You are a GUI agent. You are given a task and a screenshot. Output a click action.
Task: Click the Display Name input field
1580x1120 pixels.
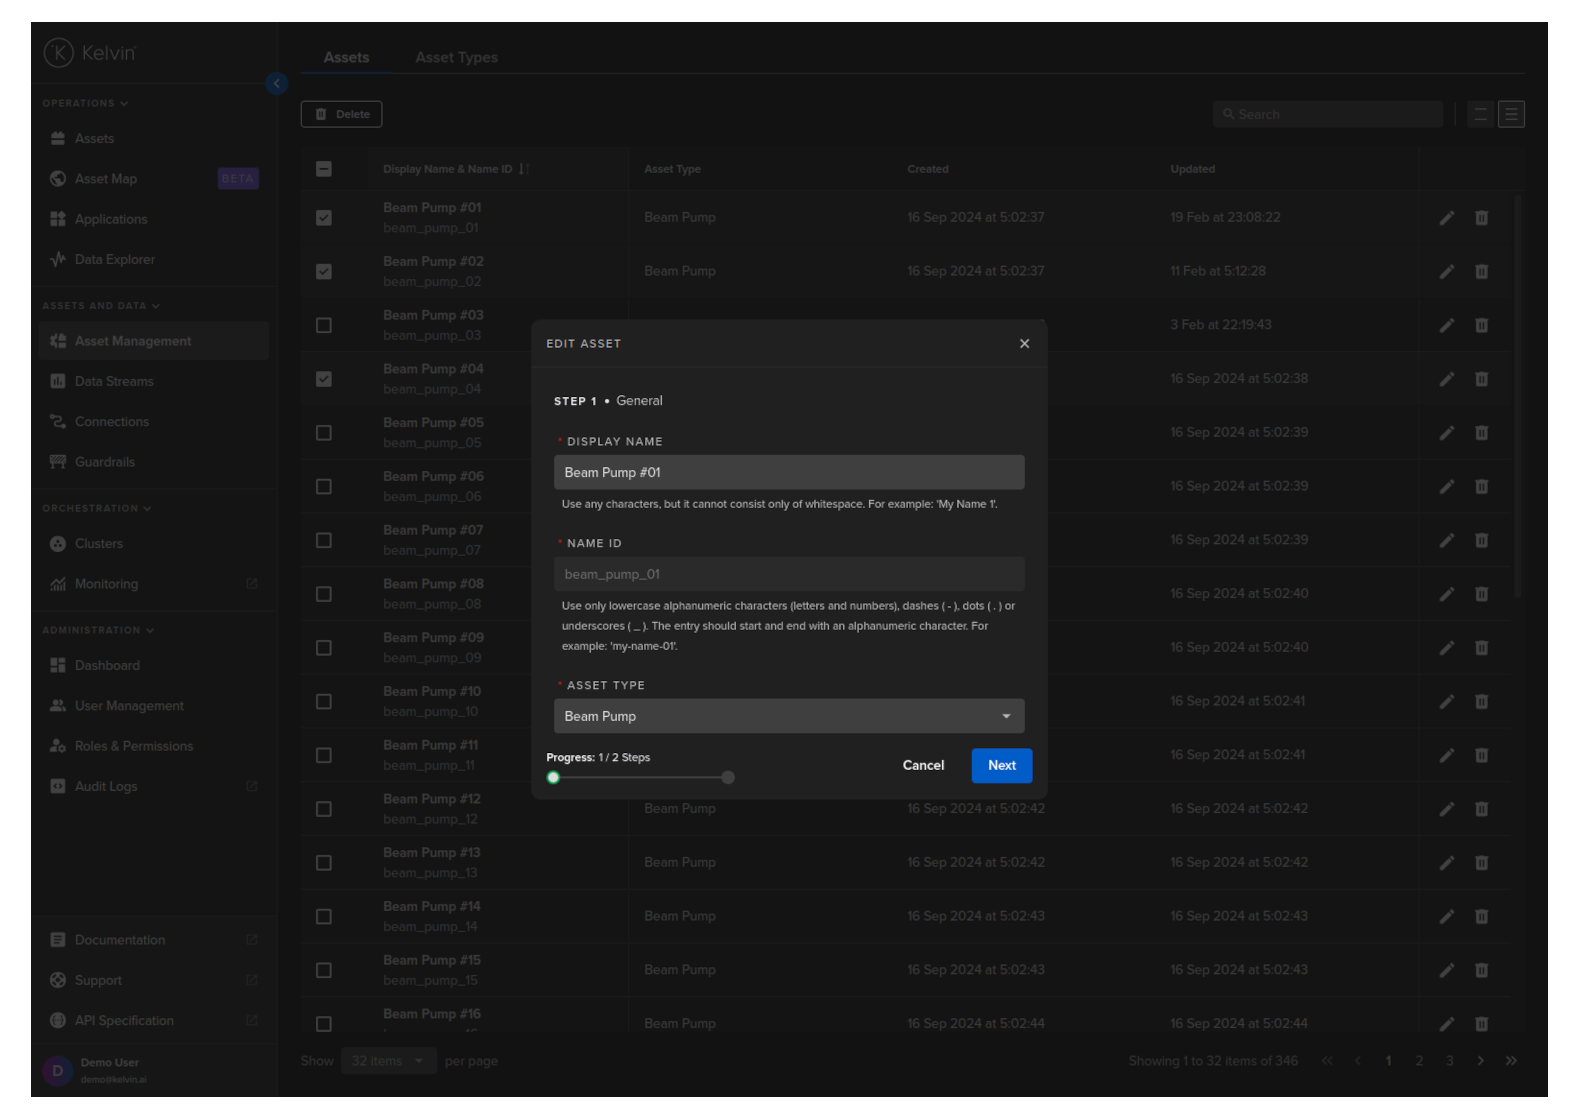pyautogui.click(x=788, y=473)
